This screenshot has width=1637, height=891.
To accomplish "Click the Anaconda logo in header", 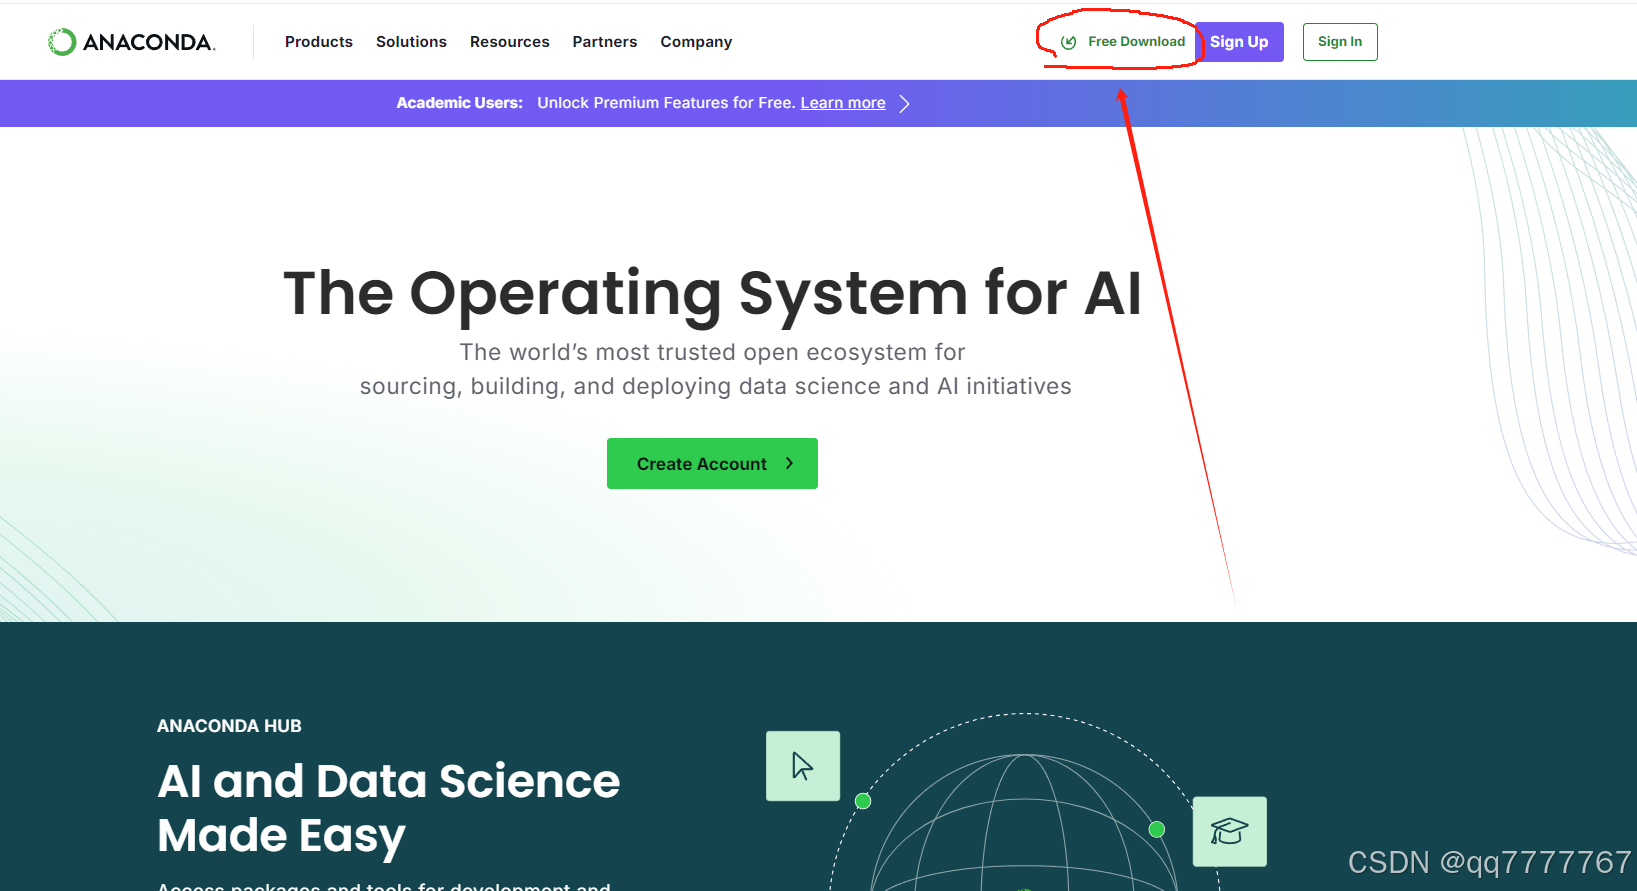I will pos(131,42).
